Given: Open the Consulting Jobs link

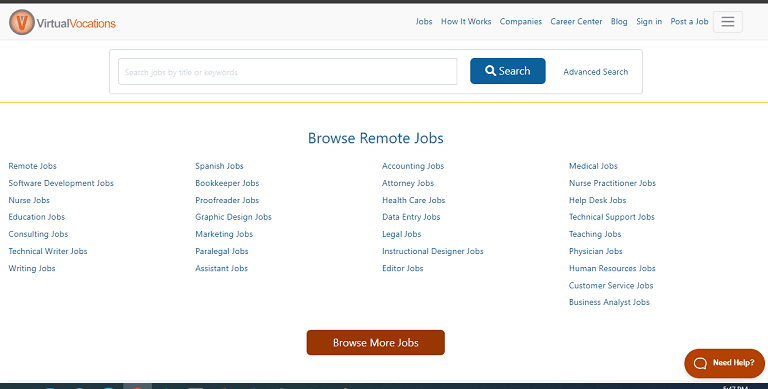Looking at the screenshot, I should tap(38, 234).
